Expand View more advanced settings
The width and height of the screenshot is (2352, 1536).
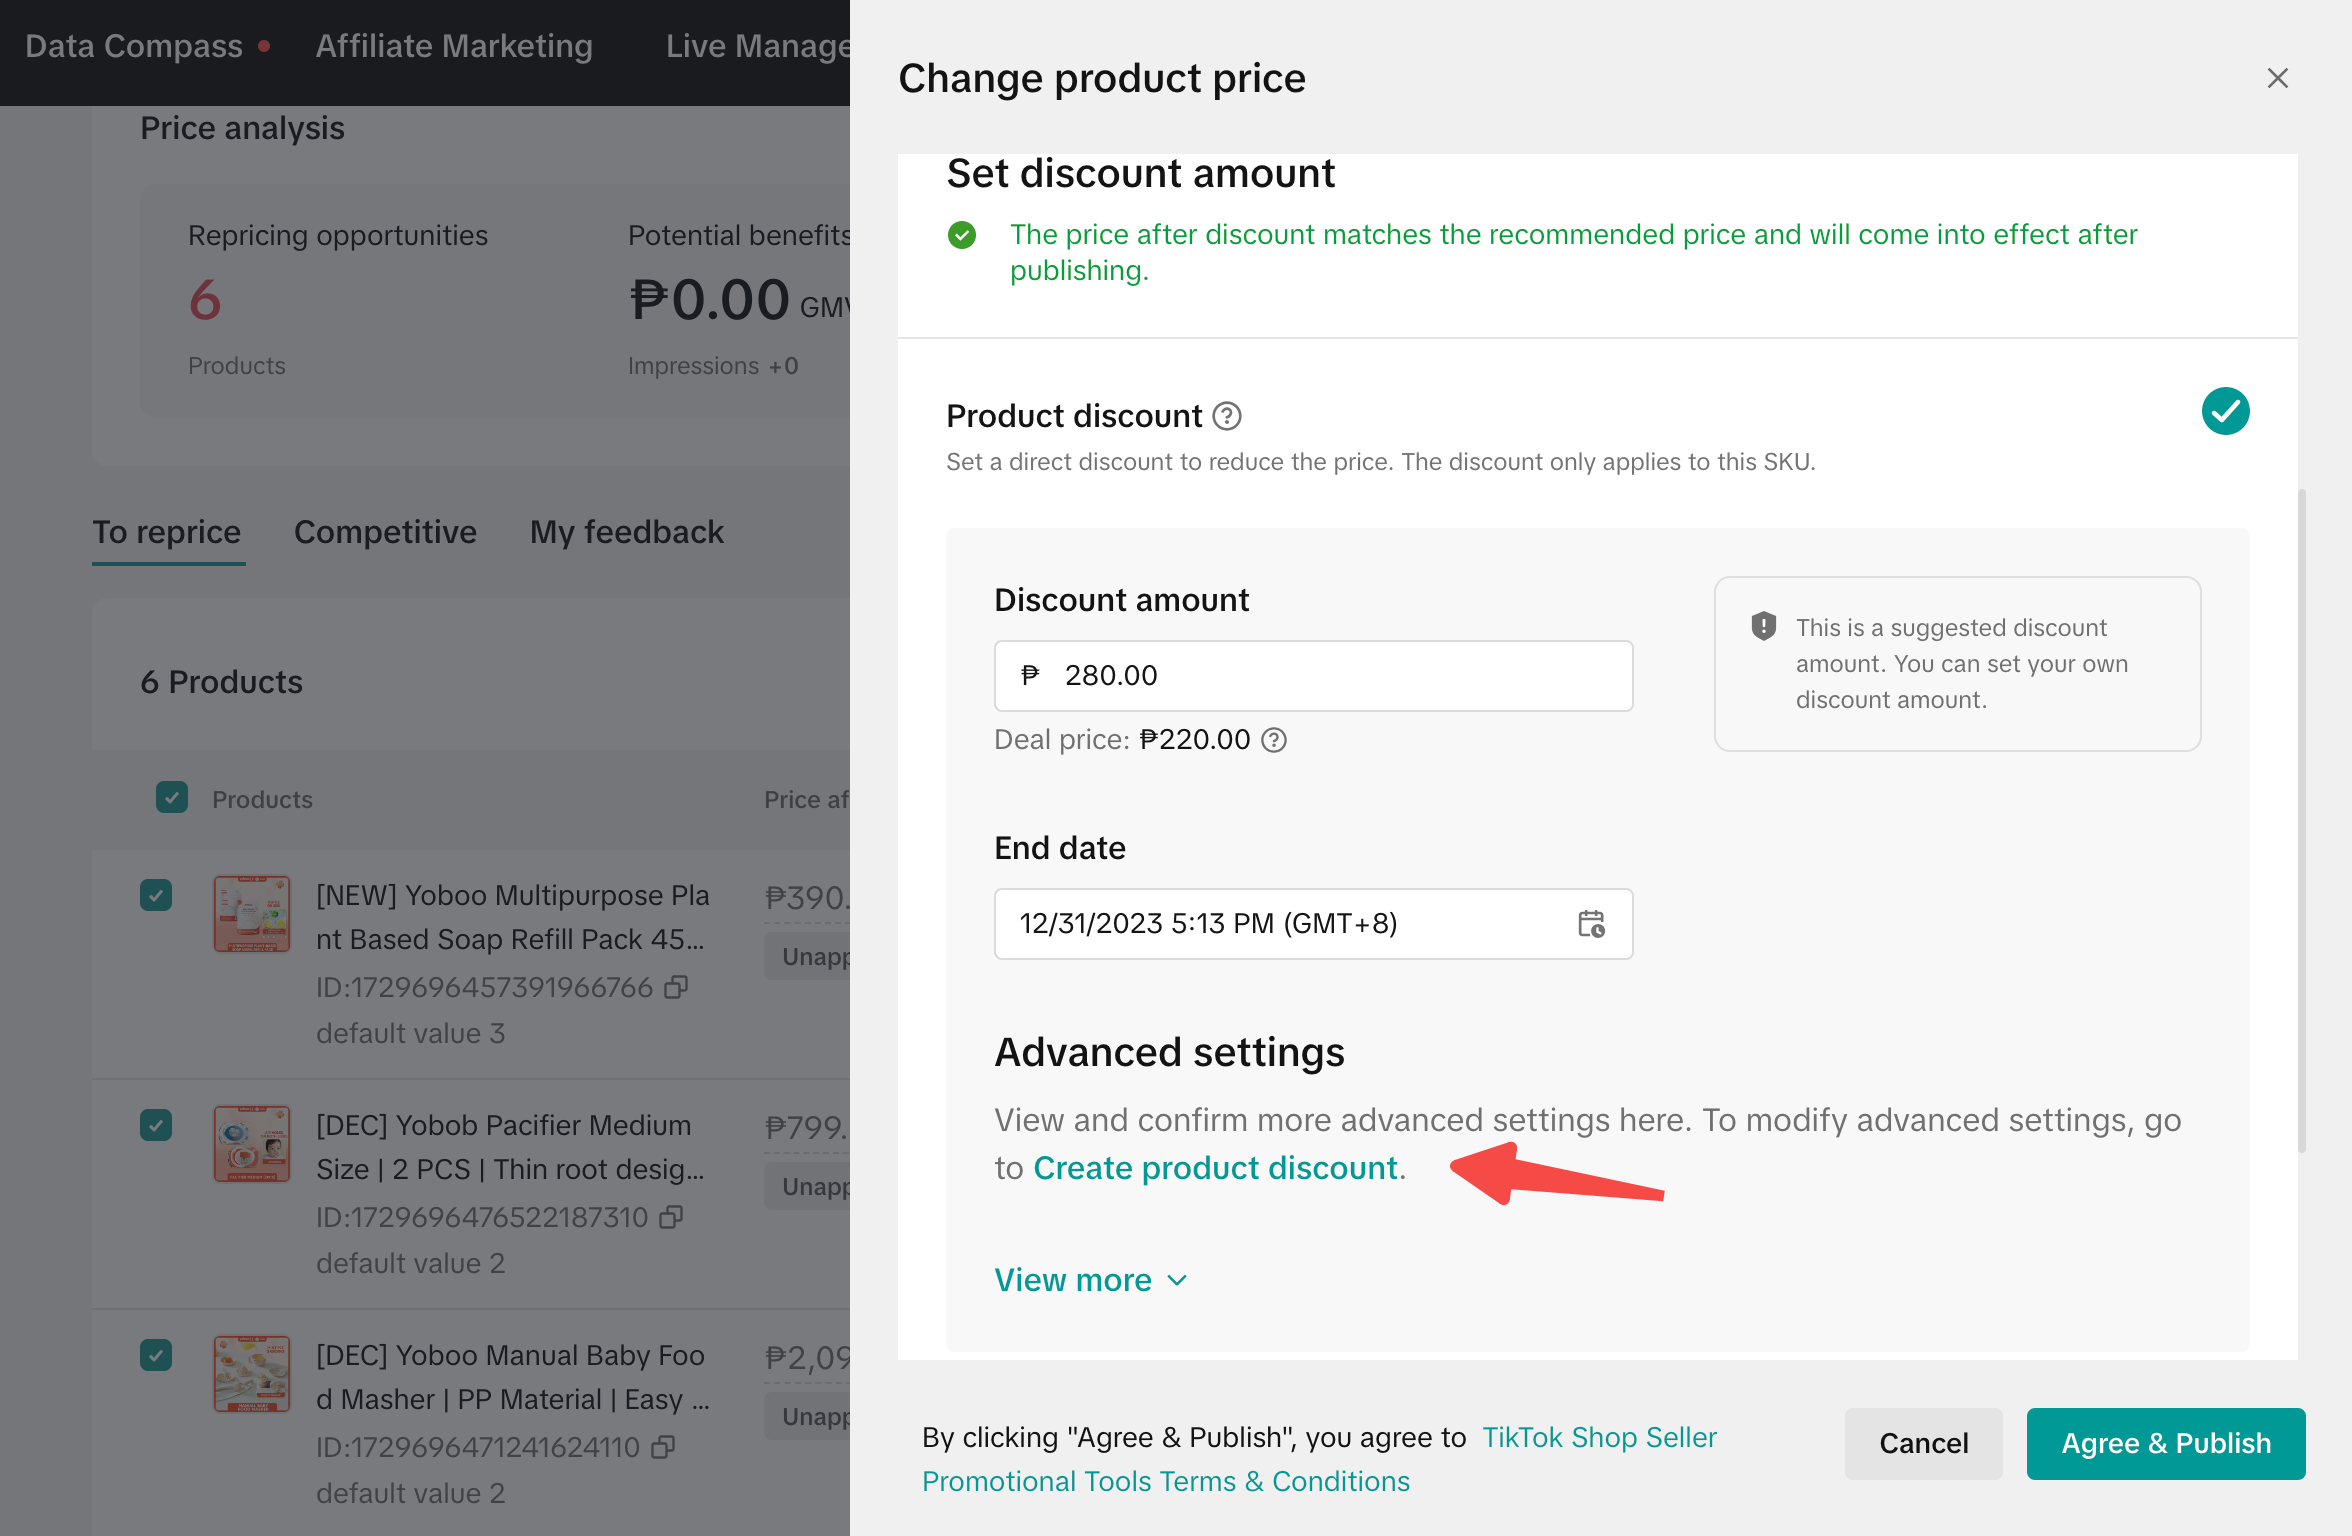tap(1090, 1280)
